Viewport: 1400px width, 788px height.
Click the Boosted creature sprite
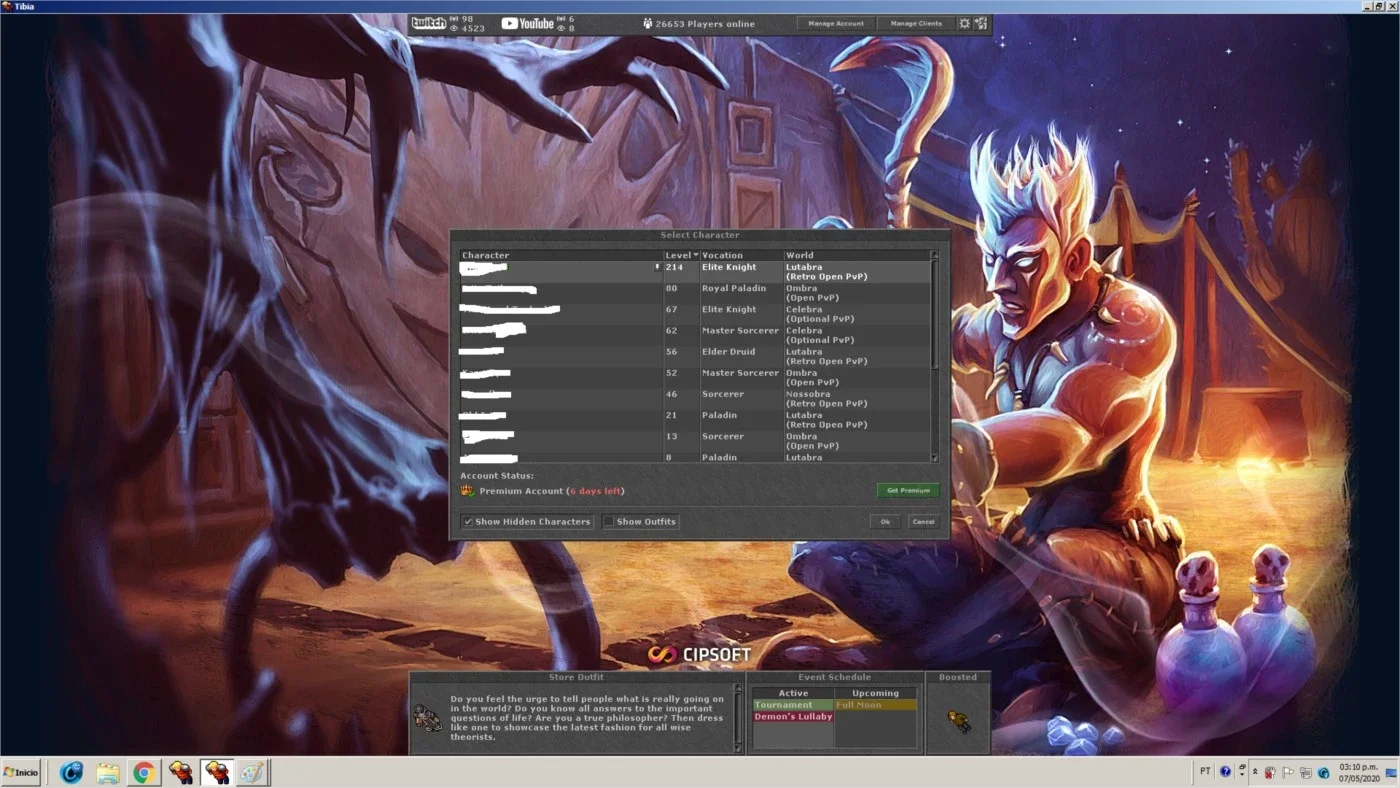pyautogui.click(x=958, y=720)
